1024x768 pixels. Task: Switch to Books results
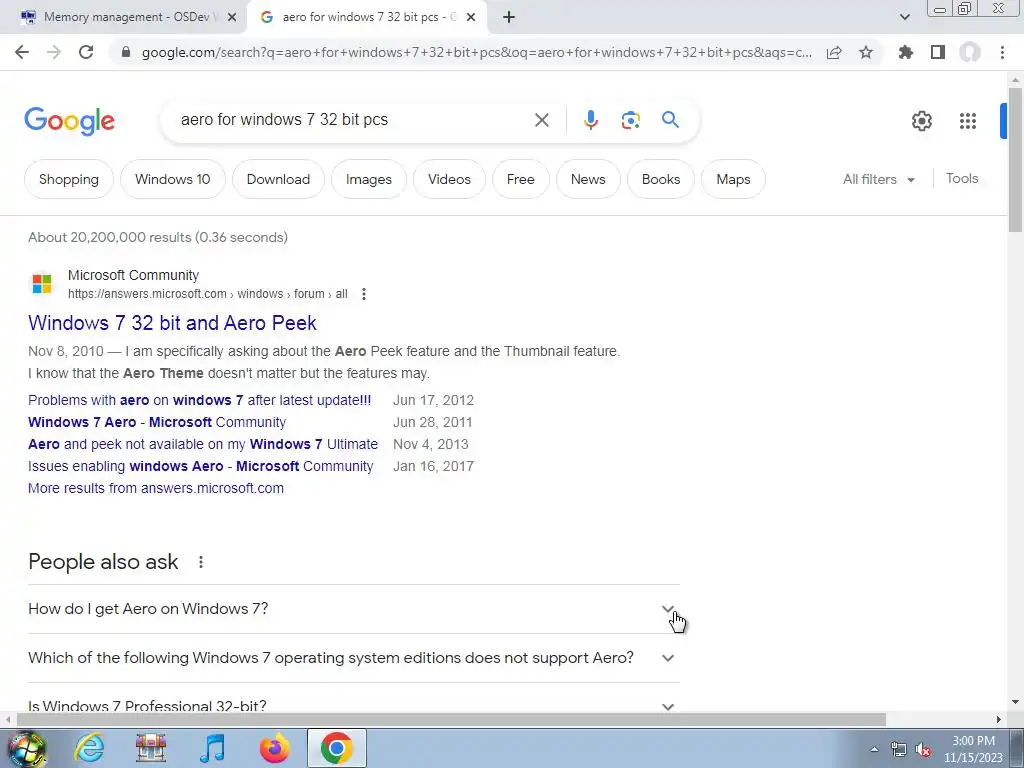pyautogui.click(x=661, y=179)
